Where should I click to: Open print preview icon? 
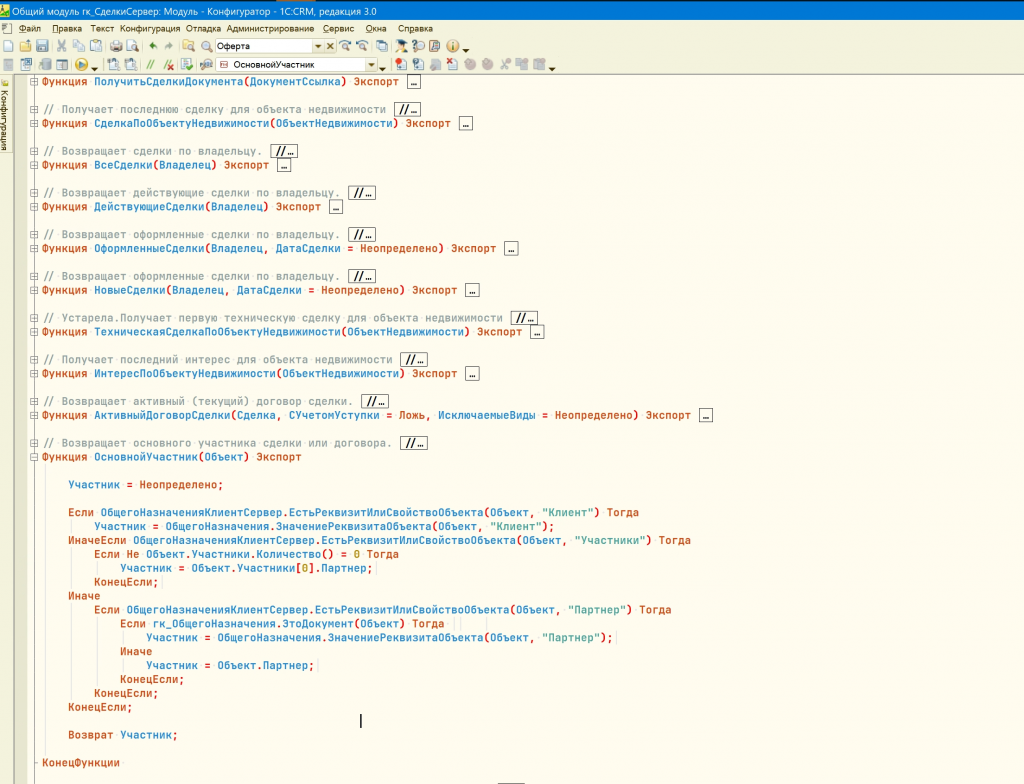(x=133, y=46)
